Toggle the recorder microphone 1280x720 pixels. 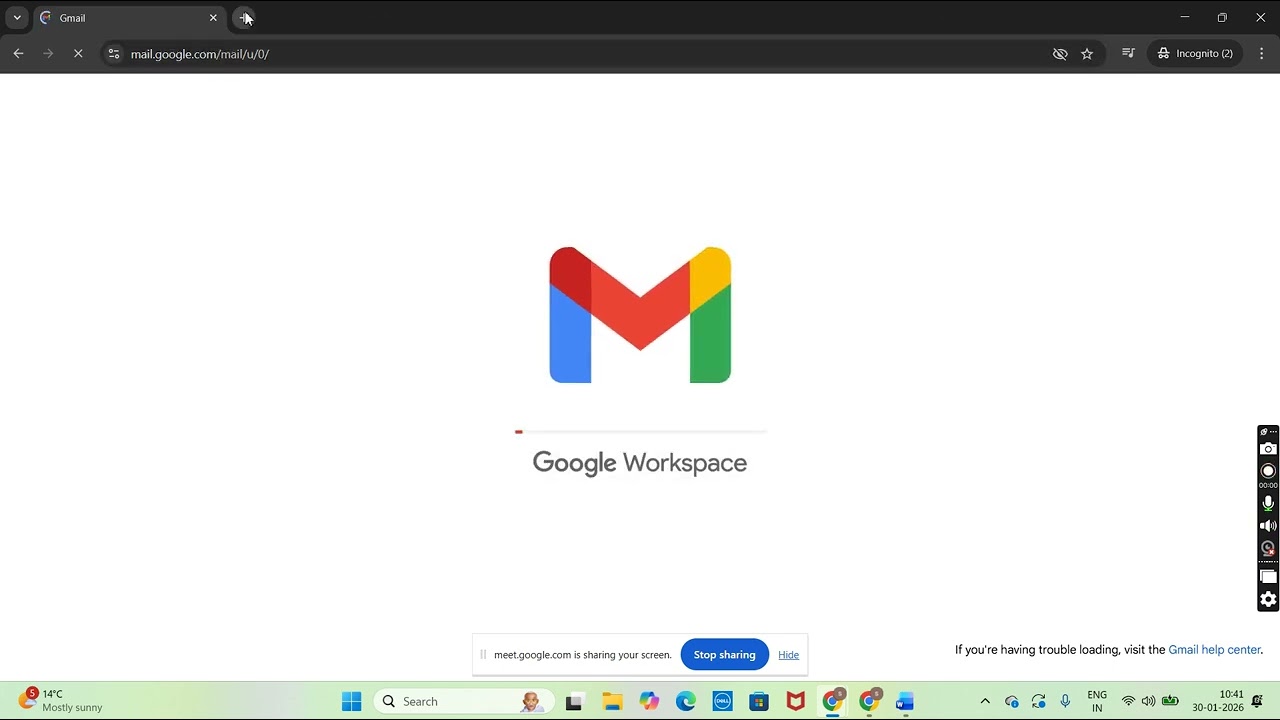click(x=1268, y=503)
